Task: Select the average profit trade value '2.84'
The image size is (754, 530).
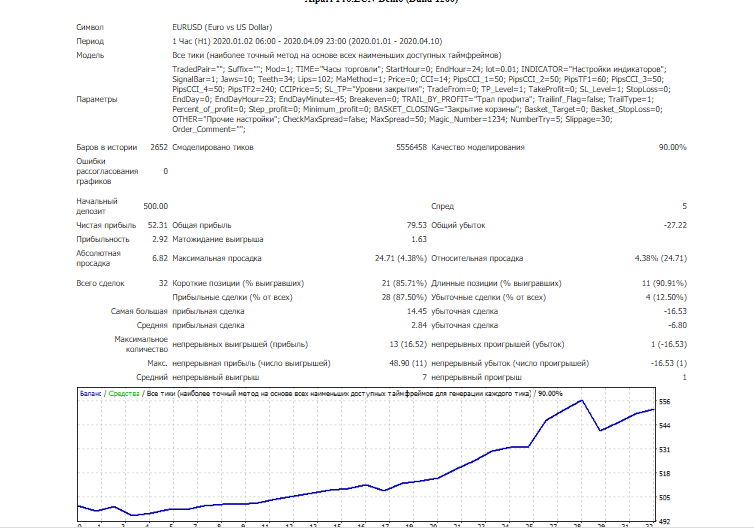Action: (x=419, y=325)
